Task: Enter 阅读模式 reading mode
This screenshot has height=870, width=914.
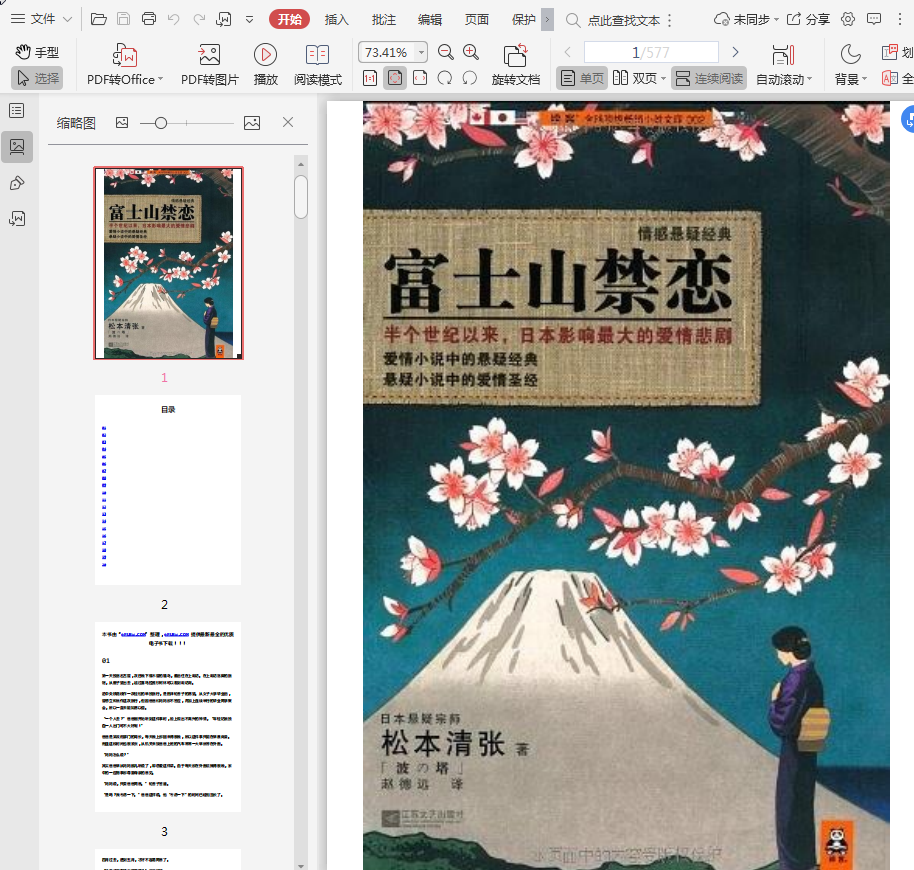Action: coord(317,56)
